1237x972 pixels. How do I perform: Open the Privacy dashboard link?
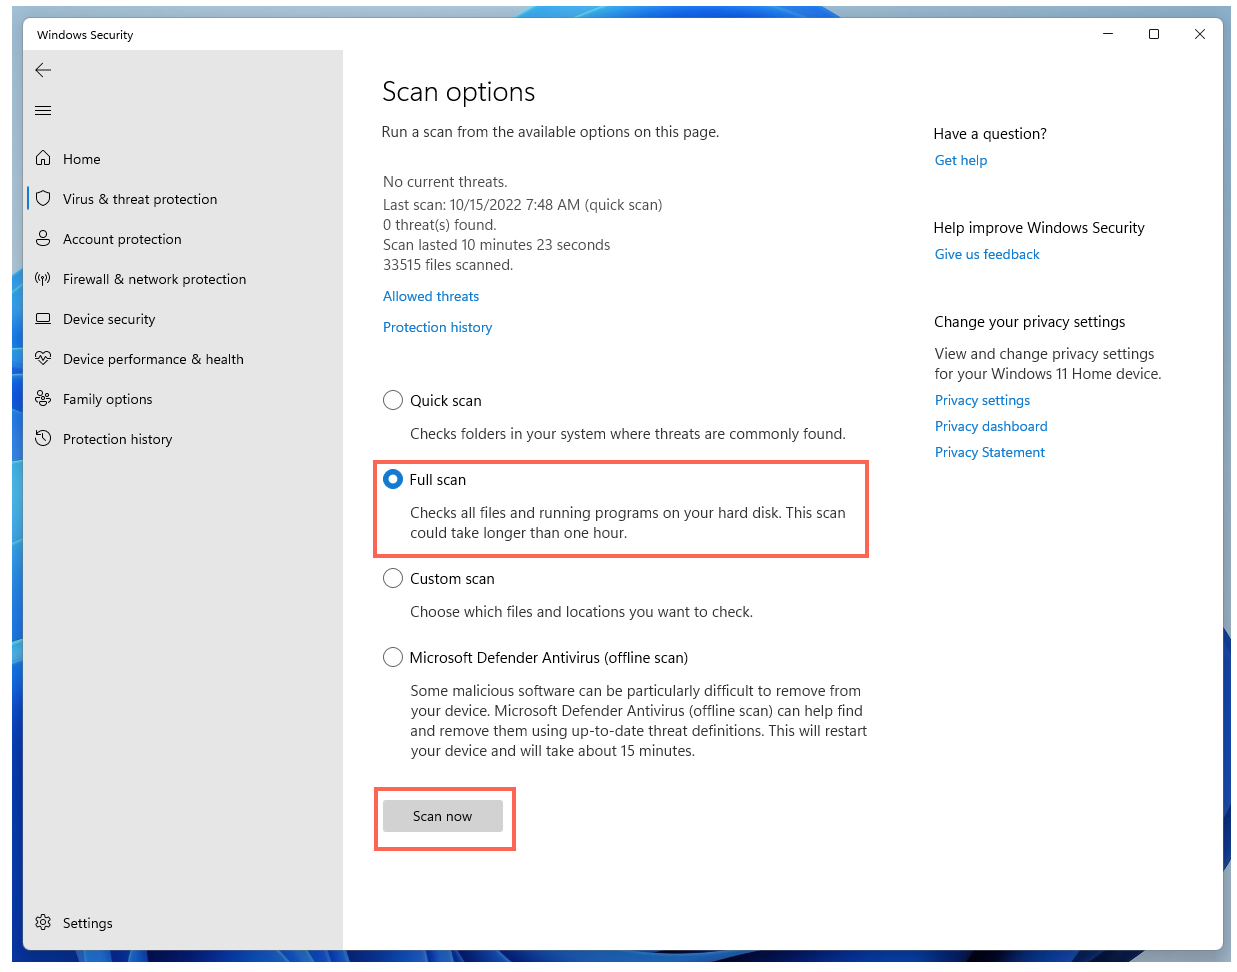coord(991,426)
